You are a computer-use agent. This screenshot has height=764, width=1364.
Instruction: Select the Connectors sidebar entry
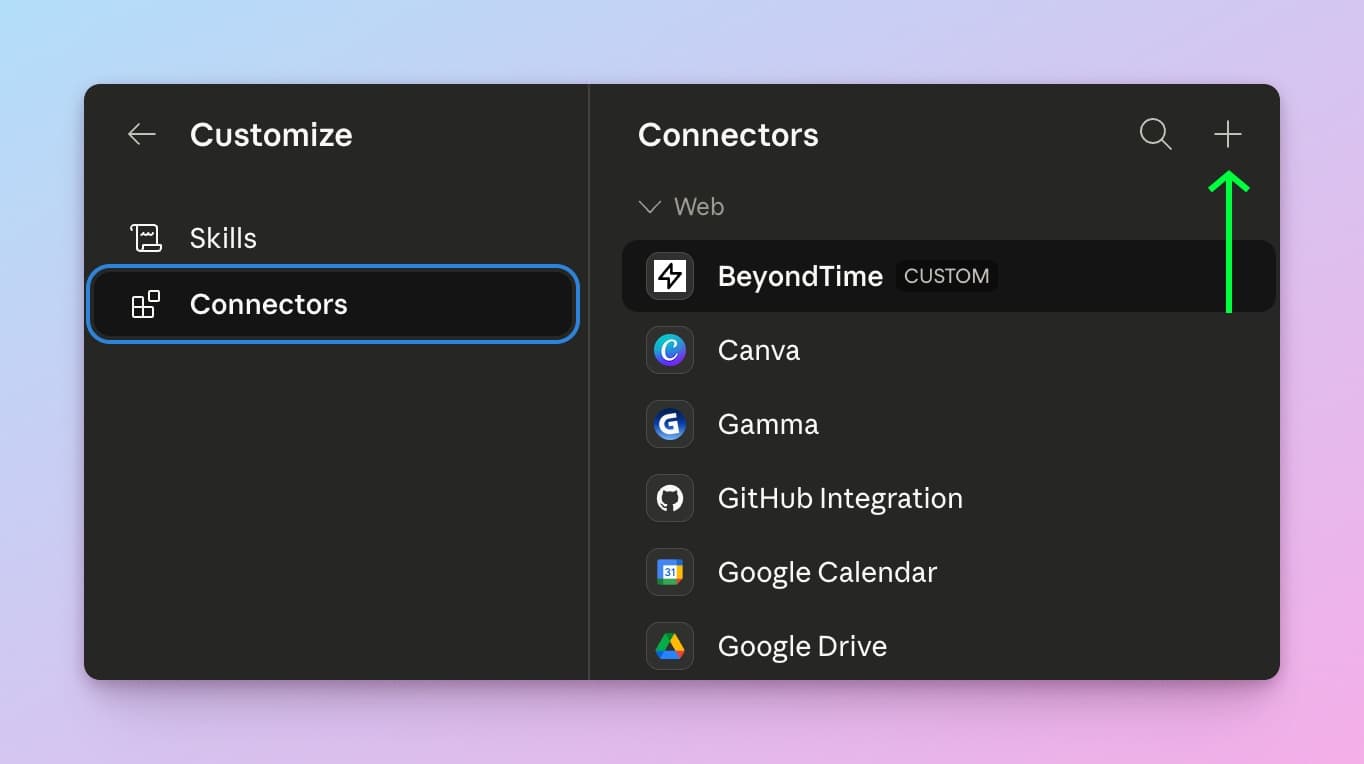click(x=268, y=304)
